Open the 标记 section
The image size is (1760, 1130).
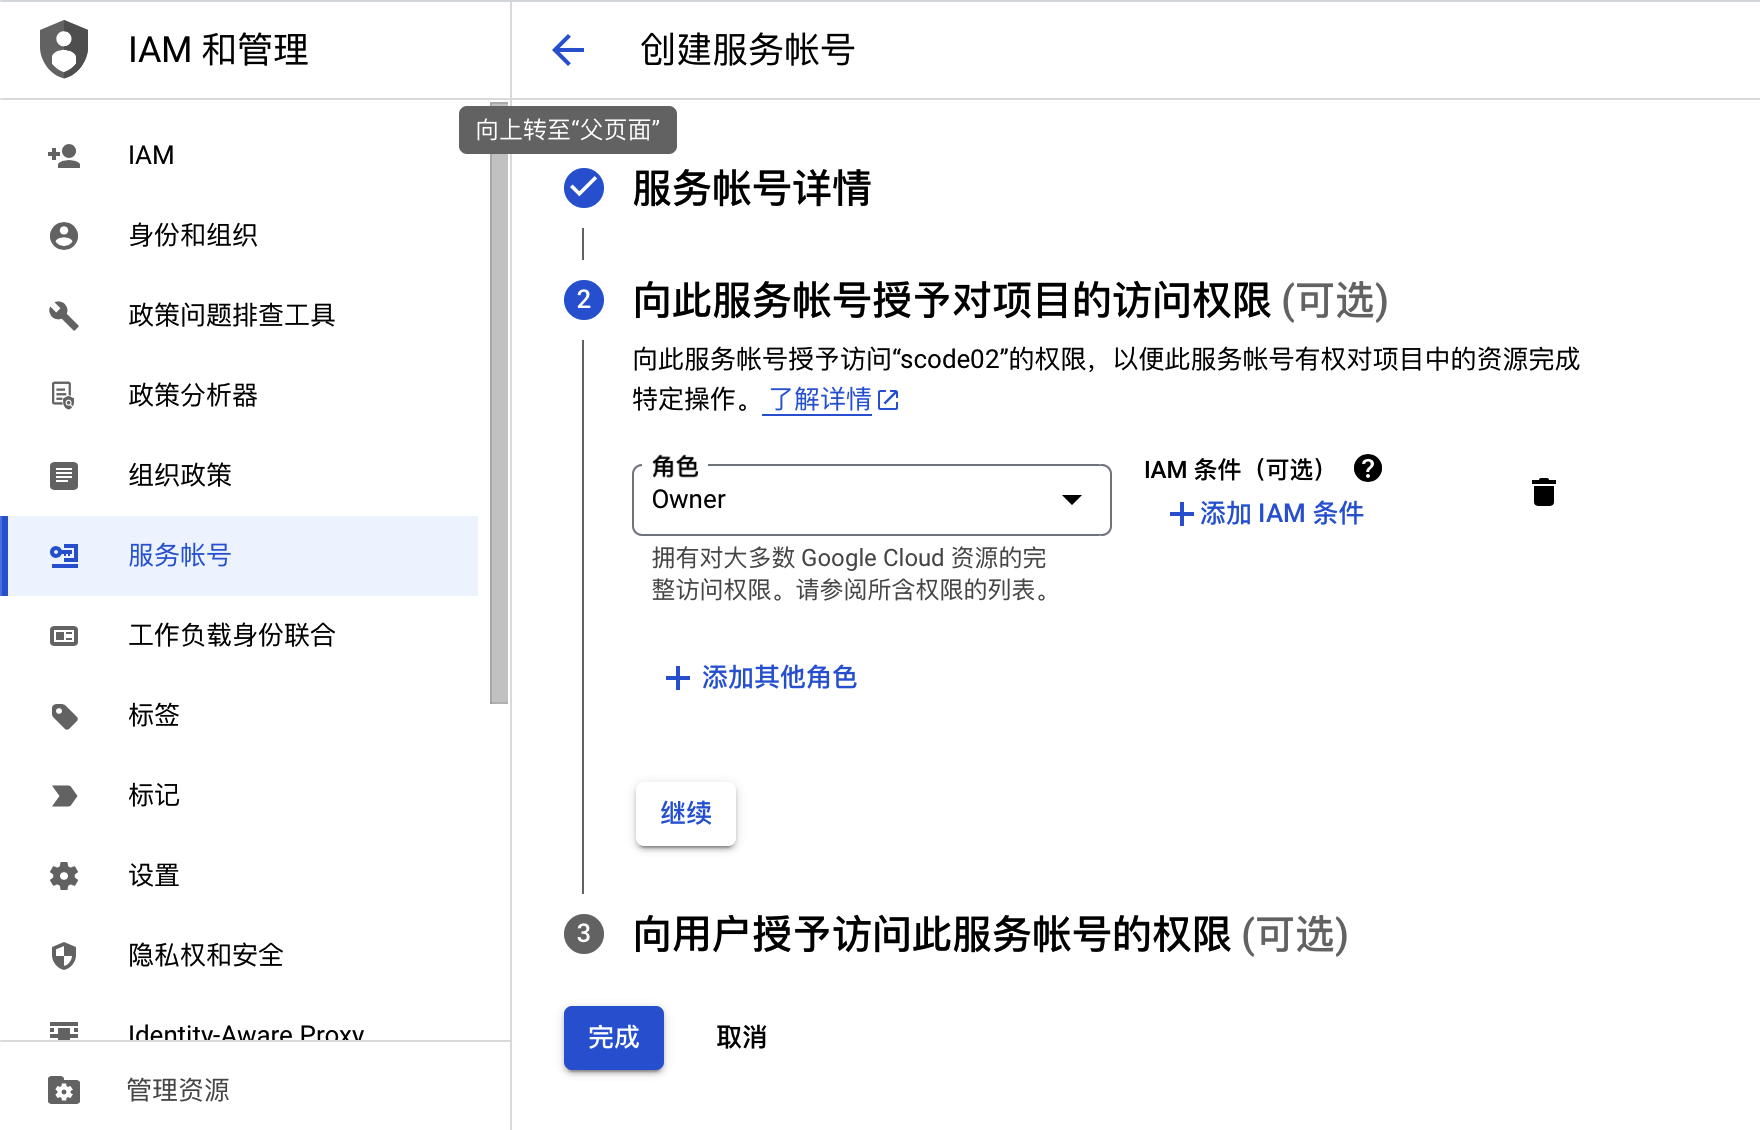point(153,795)
